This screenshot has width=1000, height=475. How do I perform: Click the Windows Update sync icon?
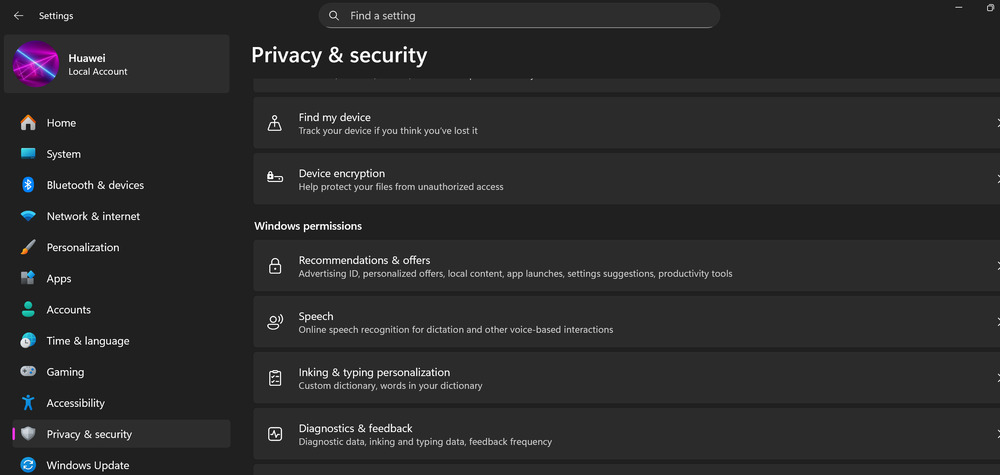tap(28, 465)
